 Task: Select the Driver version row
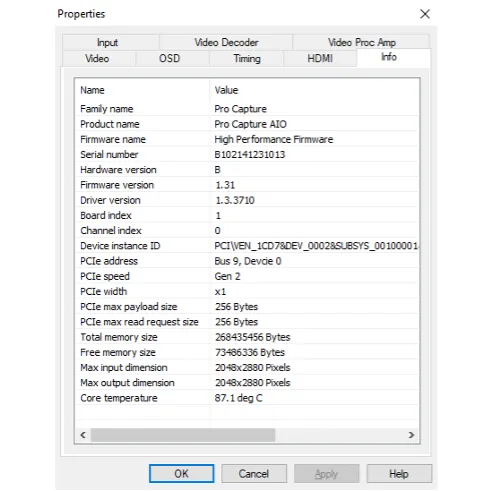[247, 200]
